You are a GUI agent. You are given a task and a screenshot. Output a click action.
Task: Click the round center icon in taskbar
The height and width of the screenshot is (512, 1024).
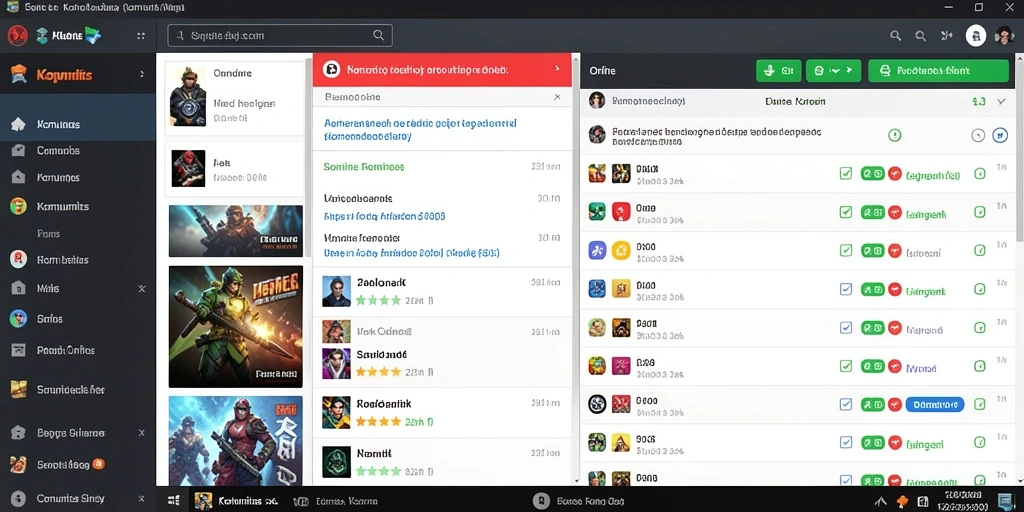click(540, 501)
